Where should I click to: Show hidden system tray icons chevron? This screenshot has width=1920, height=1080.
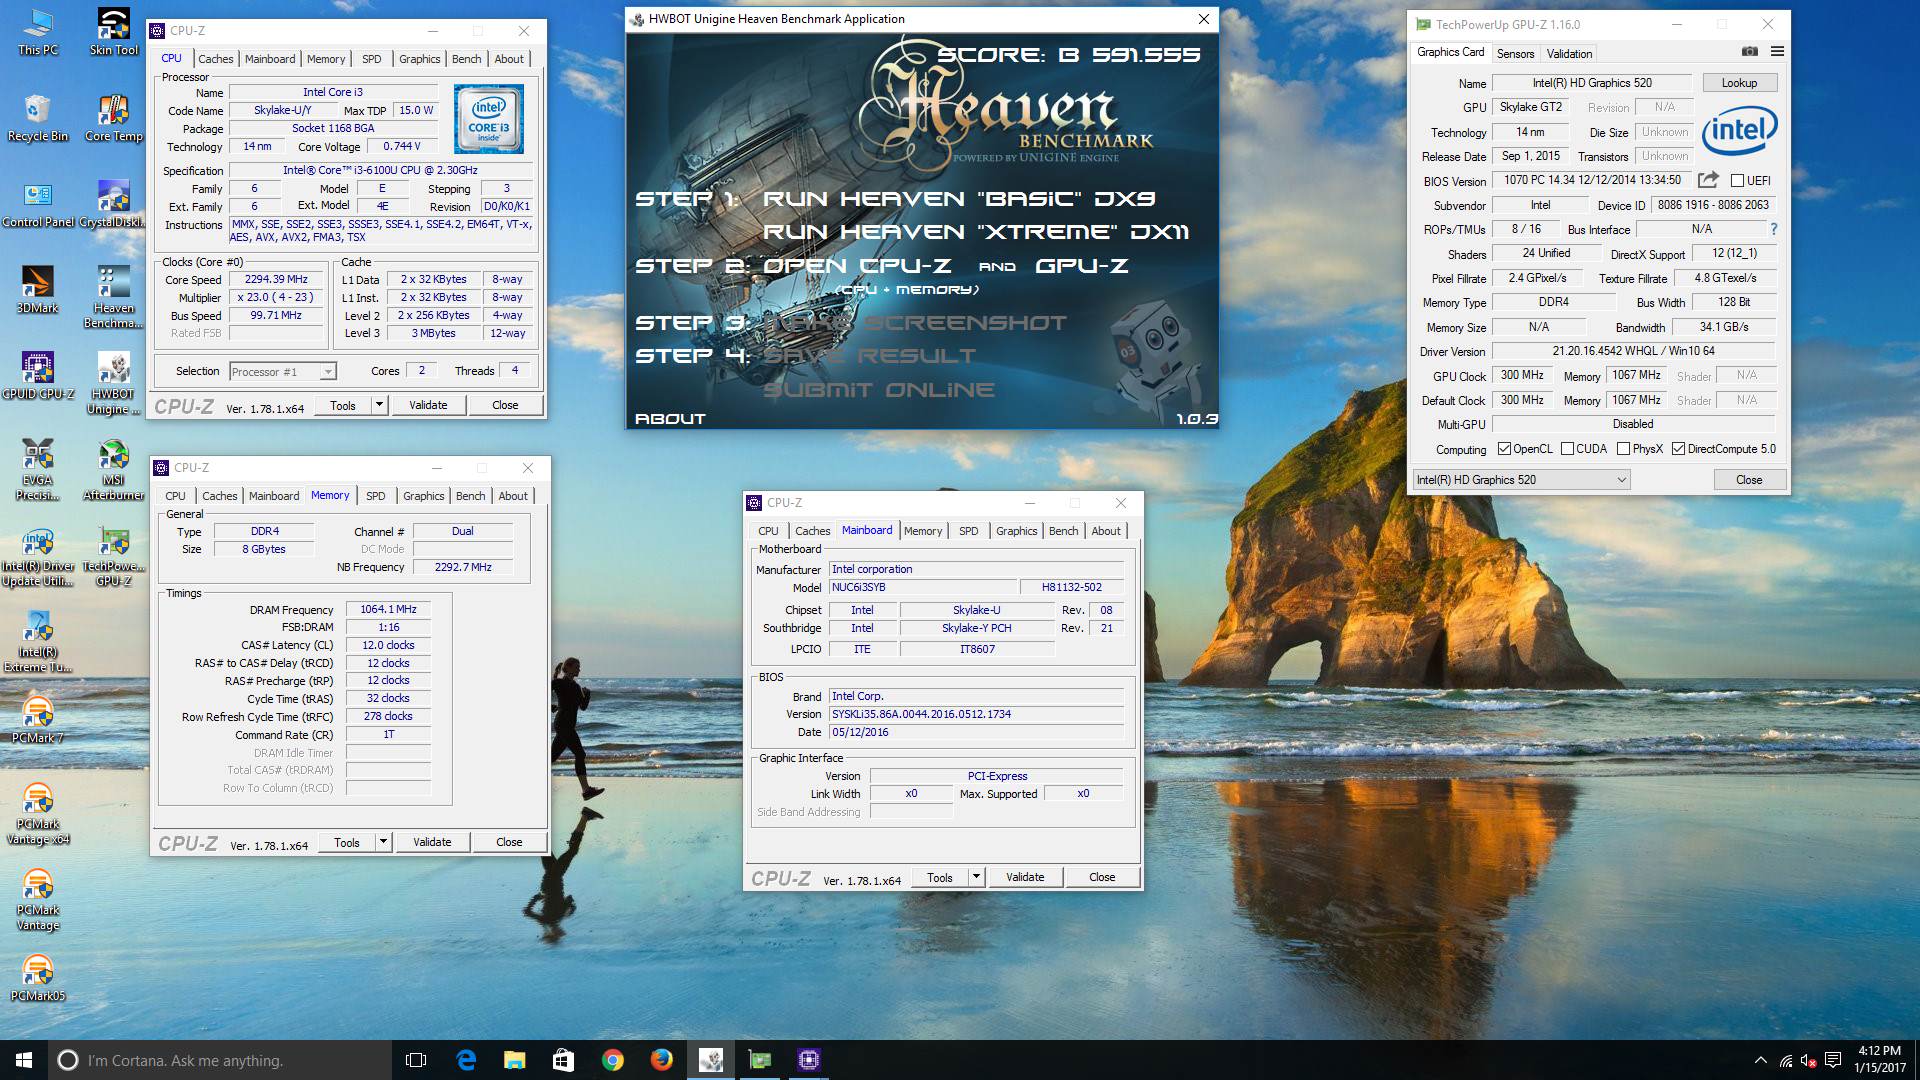(1760, 1060)
